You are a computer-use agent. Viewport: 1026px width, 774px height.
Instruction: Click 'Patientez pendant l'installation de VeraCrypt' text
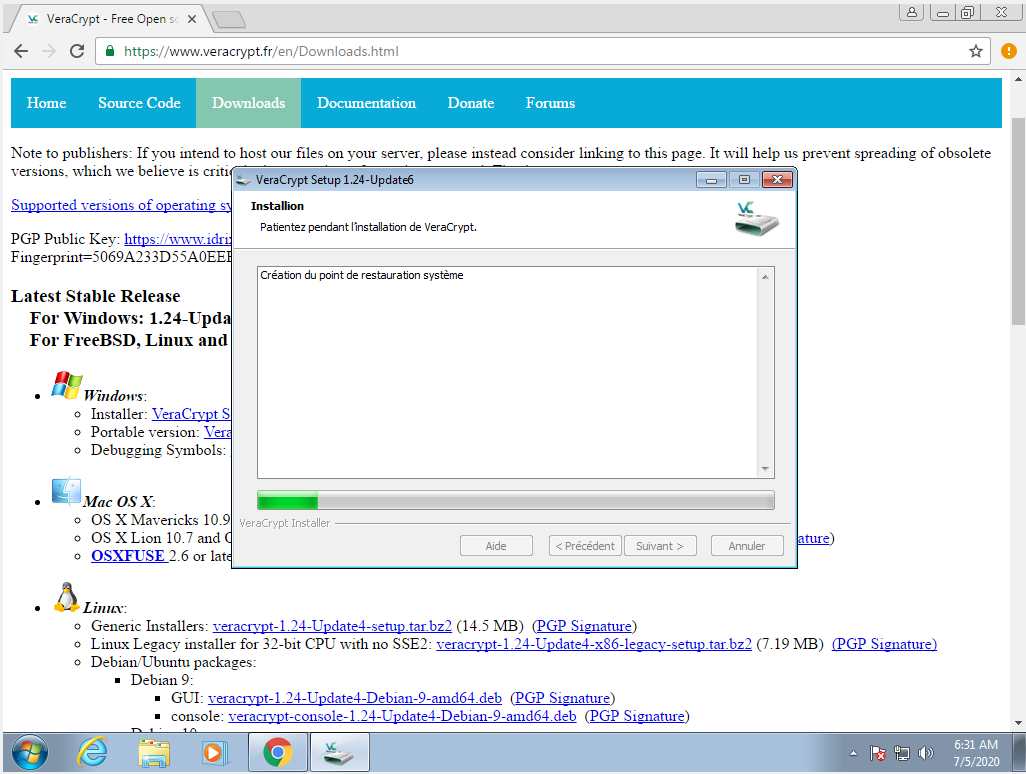(368, 227)
